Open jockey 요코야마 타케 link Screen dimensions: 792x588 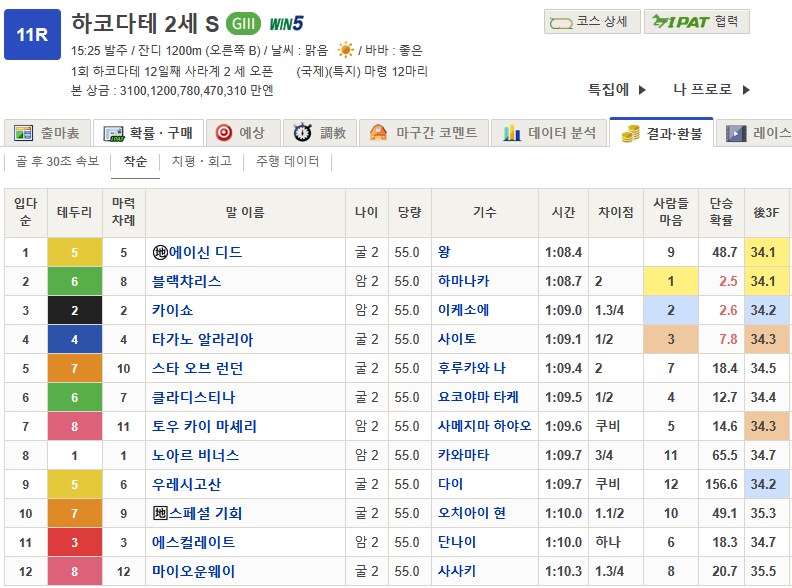point(478,398)
